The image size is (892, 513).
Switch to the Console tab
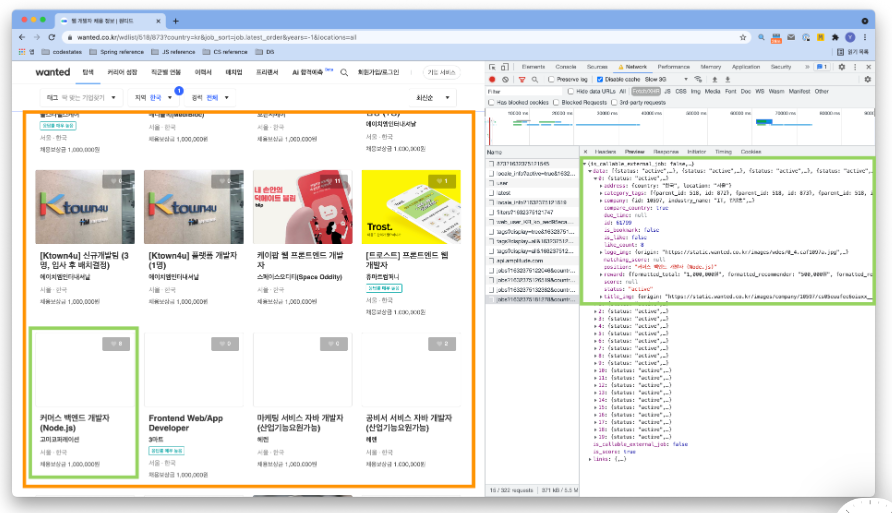[x=565, y=67]
